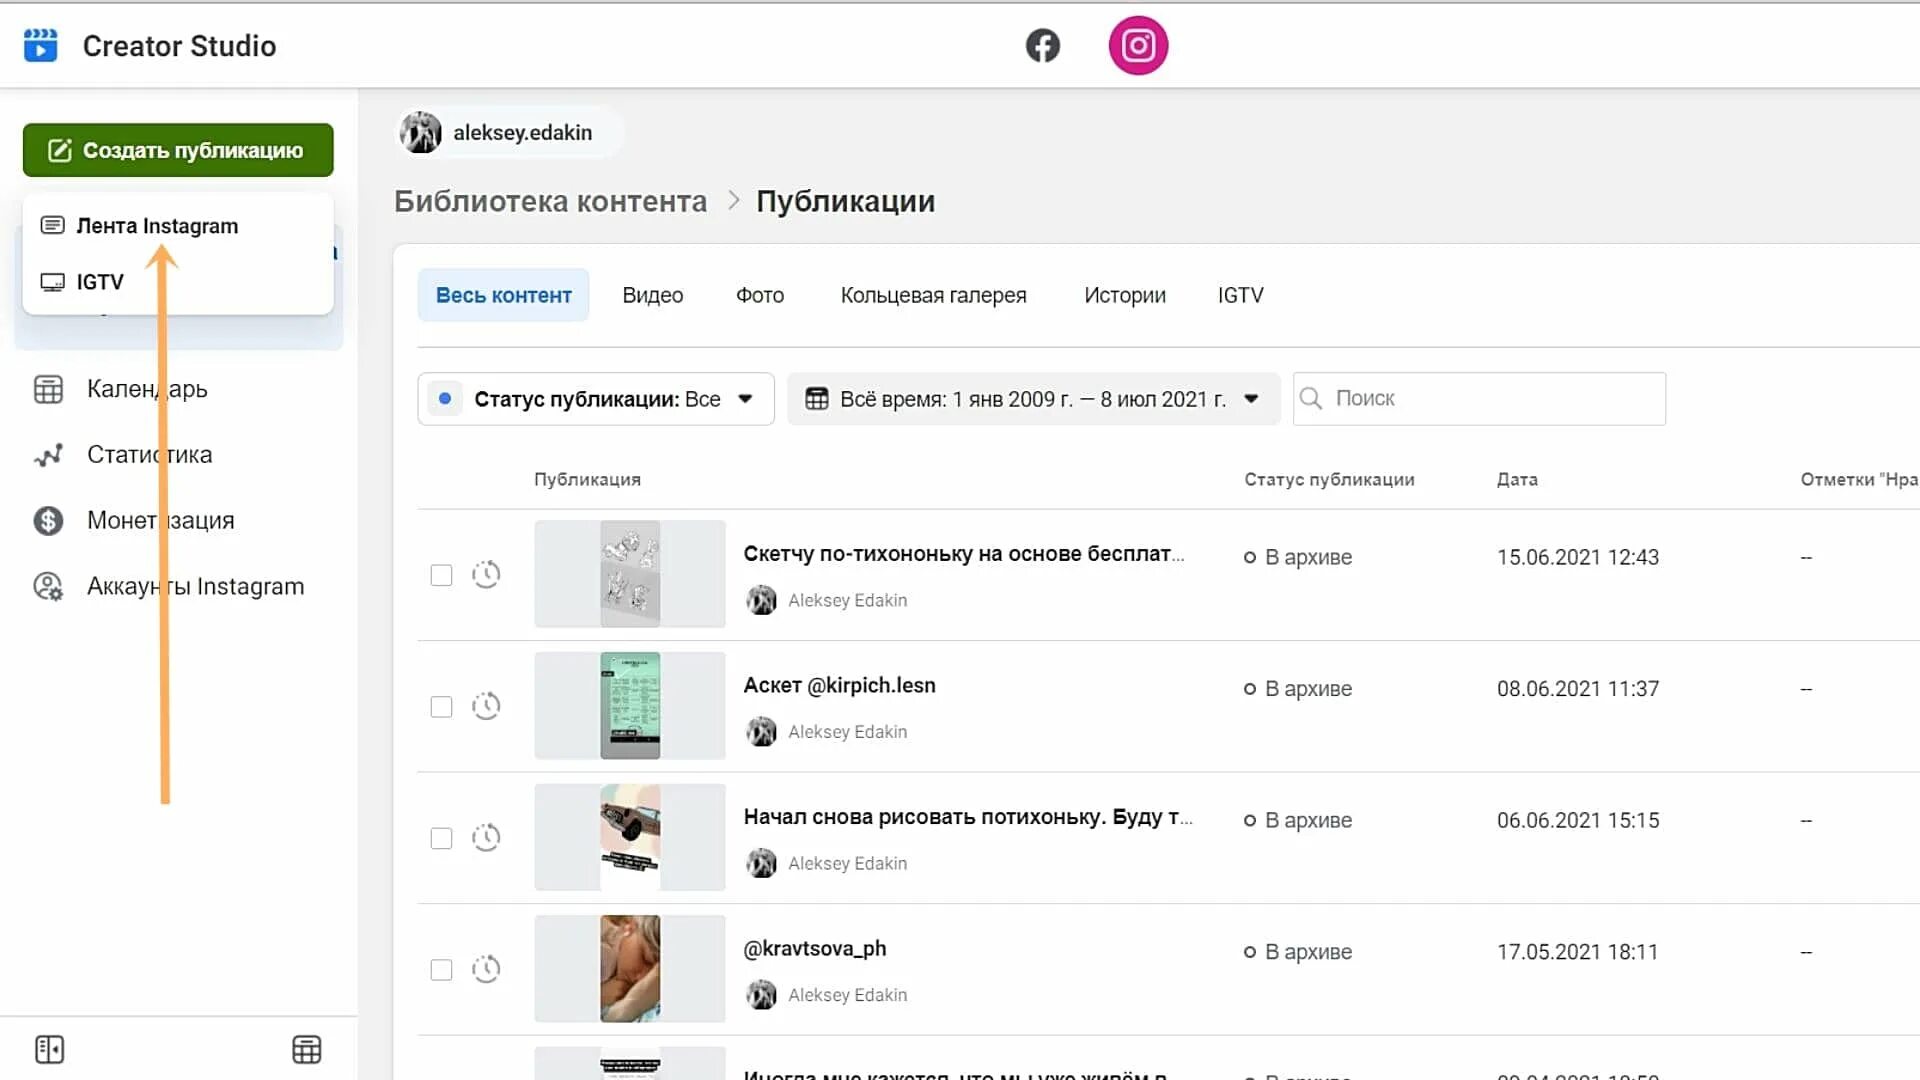Switch to the Видео tab
The width and height of the screenshot is (1920, 1080).
click(x=652, y=295)
